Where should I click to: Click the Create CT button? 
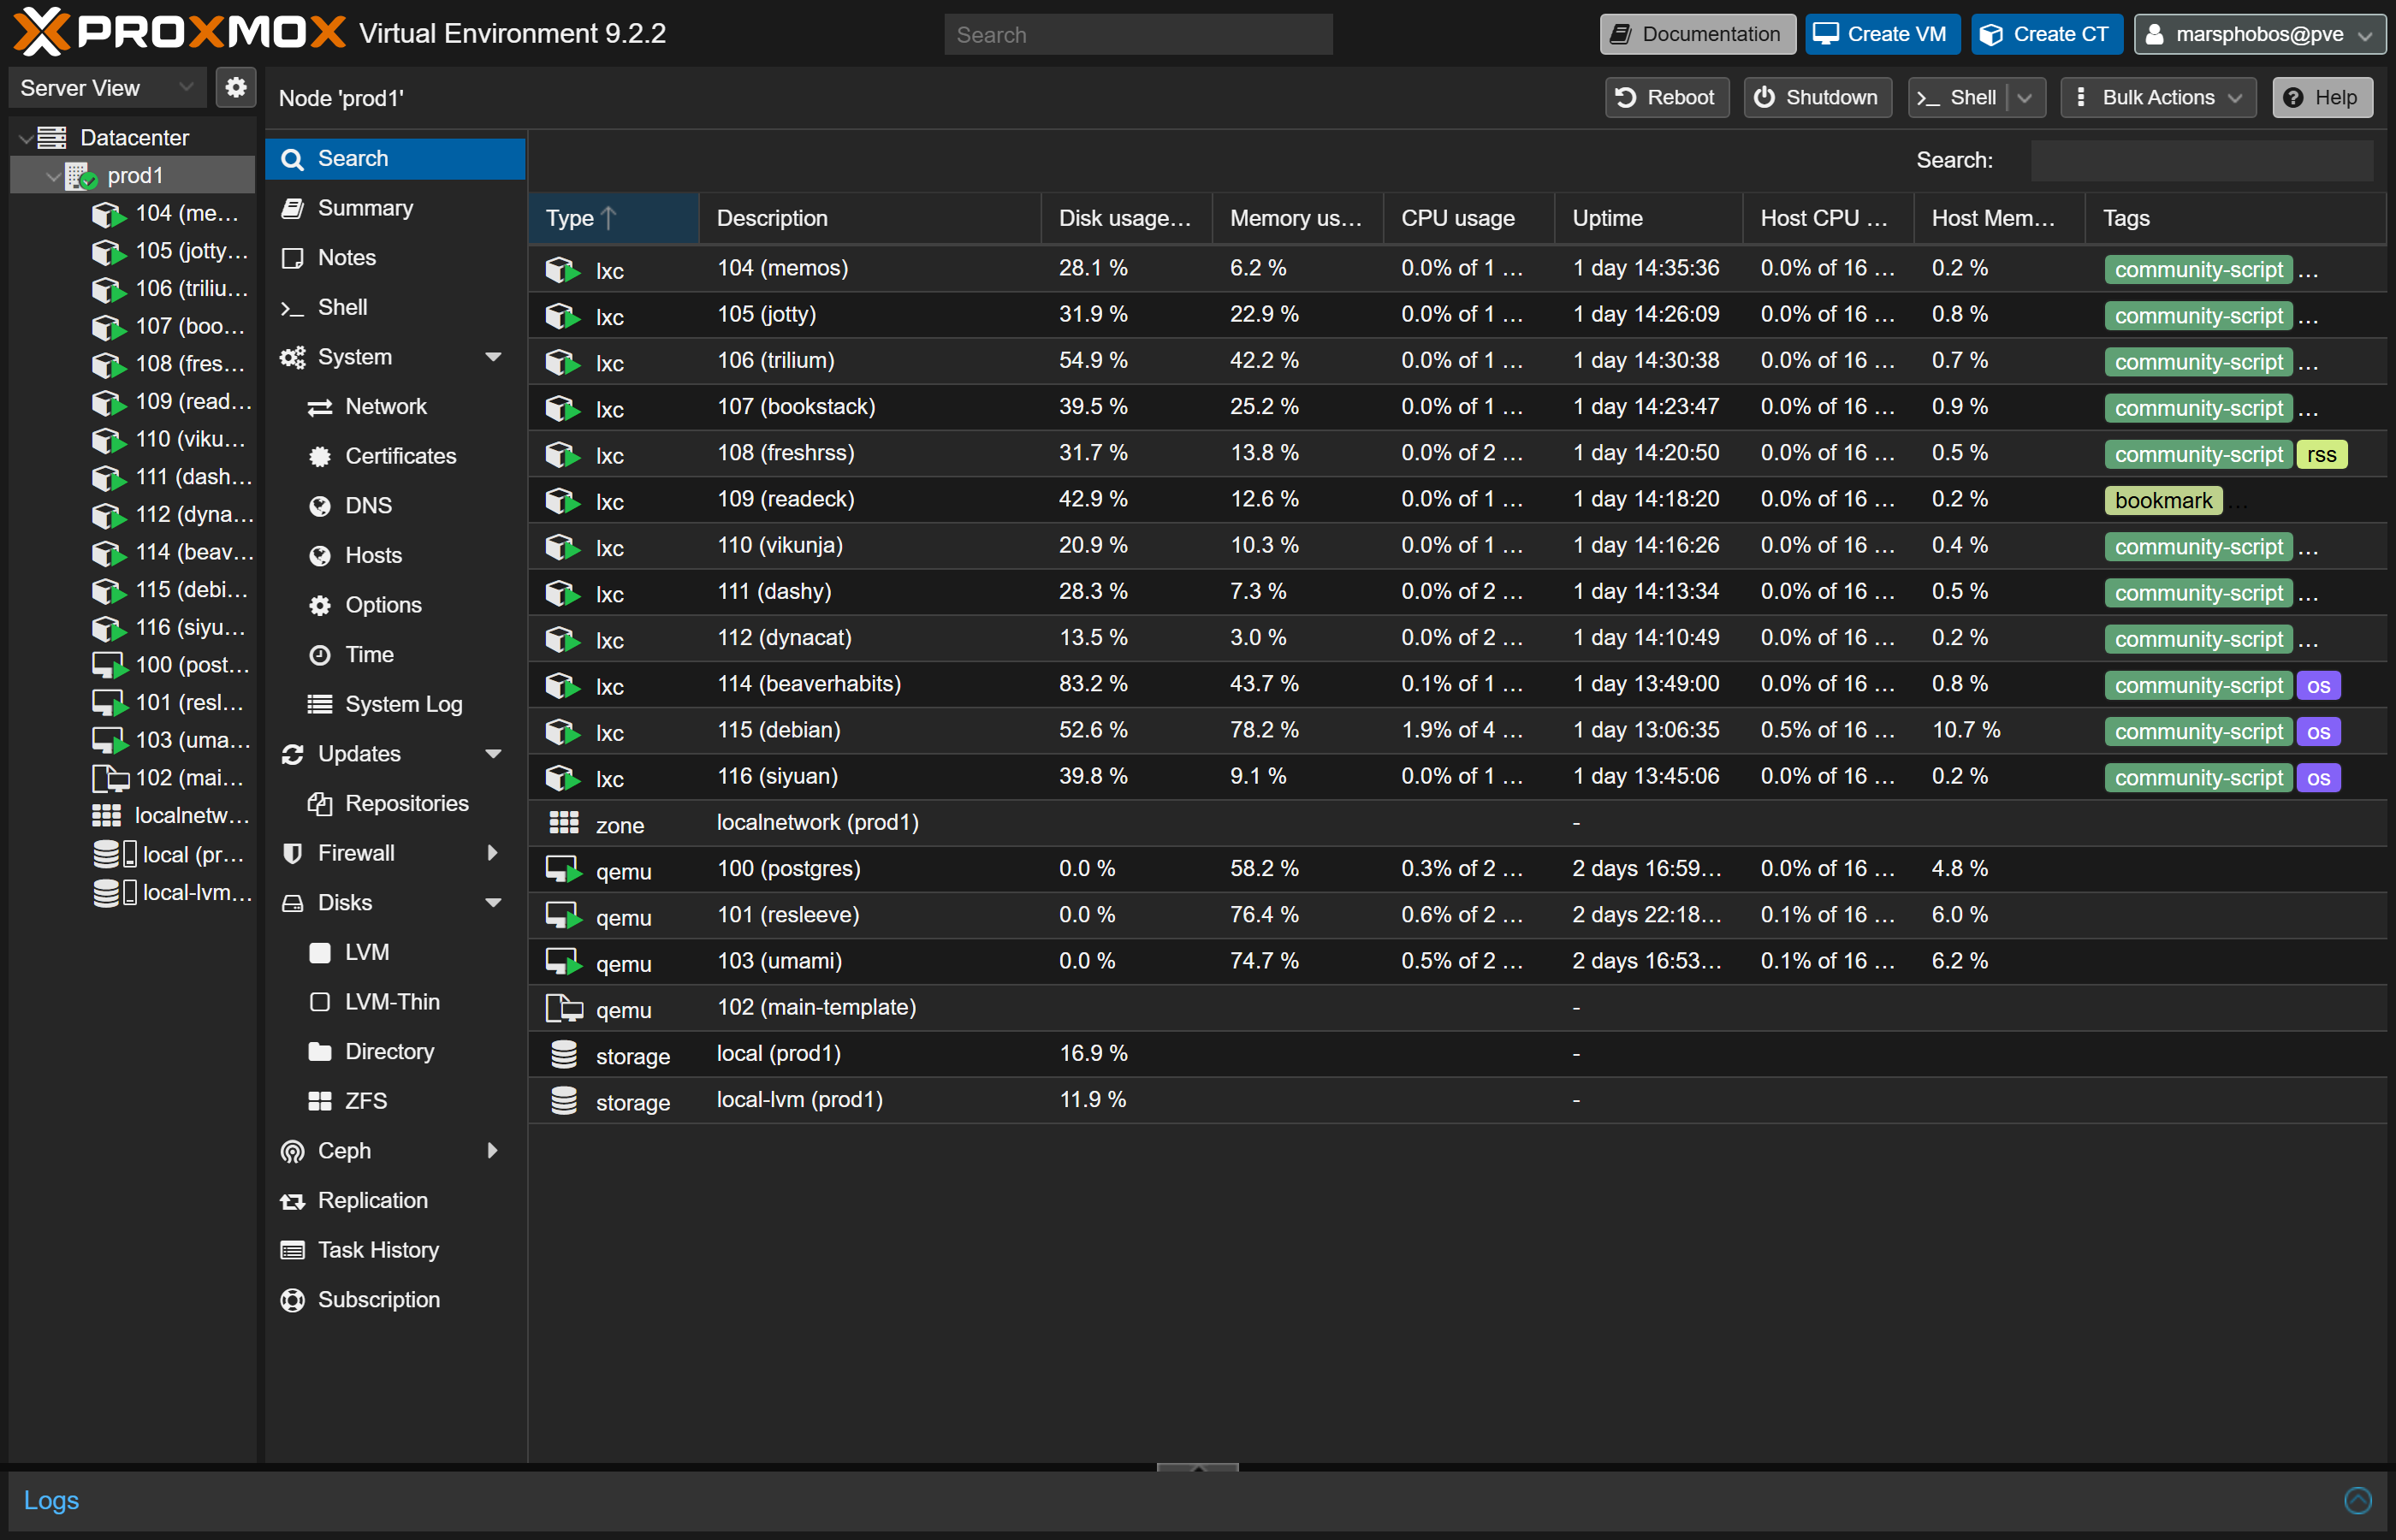coord(2047,34)
